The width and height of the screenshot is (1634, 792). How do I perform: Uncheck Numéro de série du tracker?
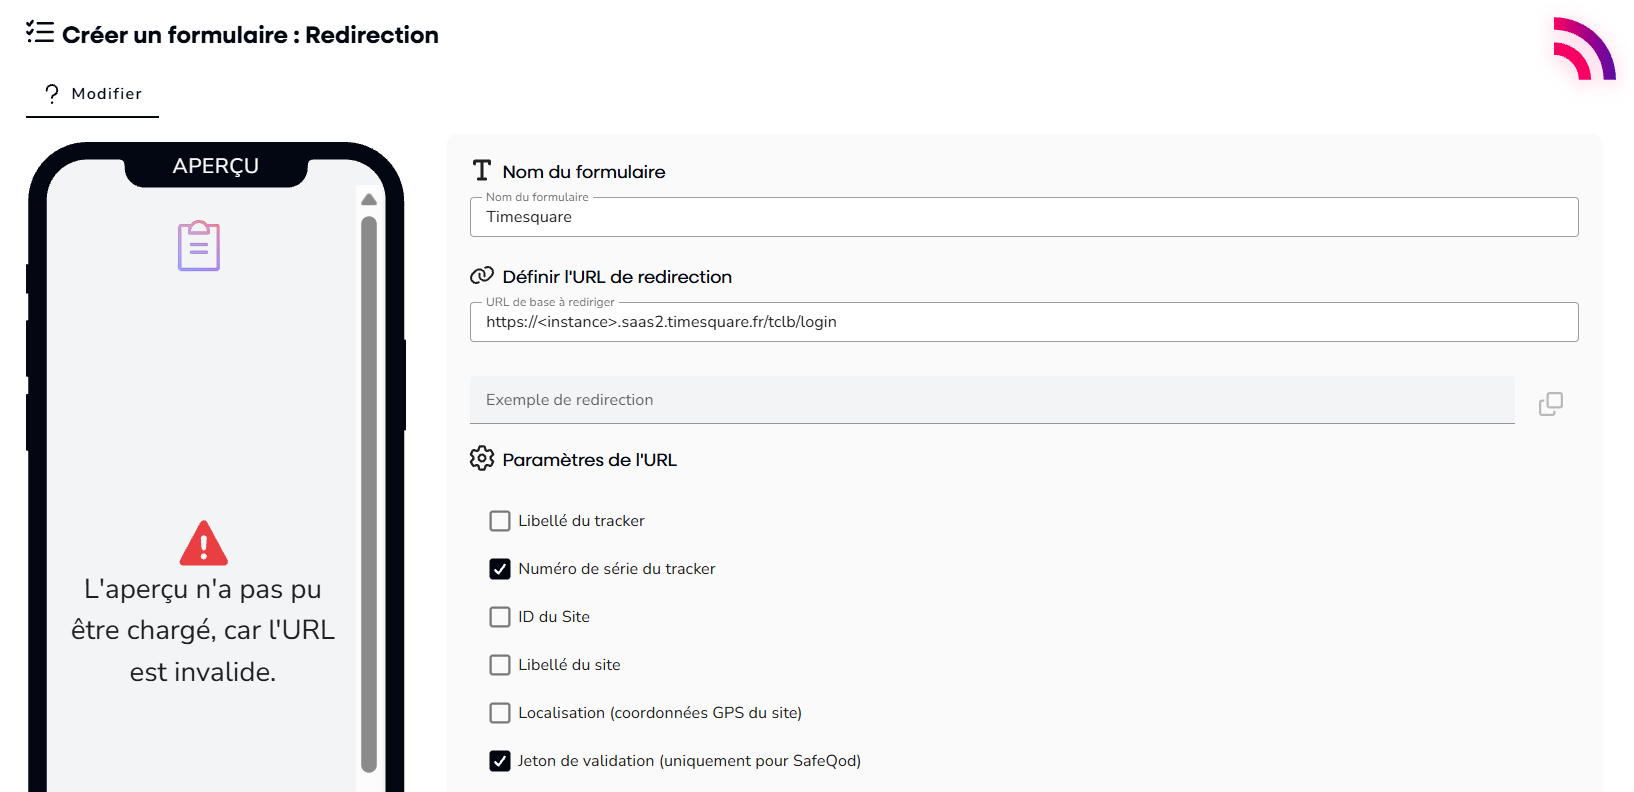(x=500, y=569)
